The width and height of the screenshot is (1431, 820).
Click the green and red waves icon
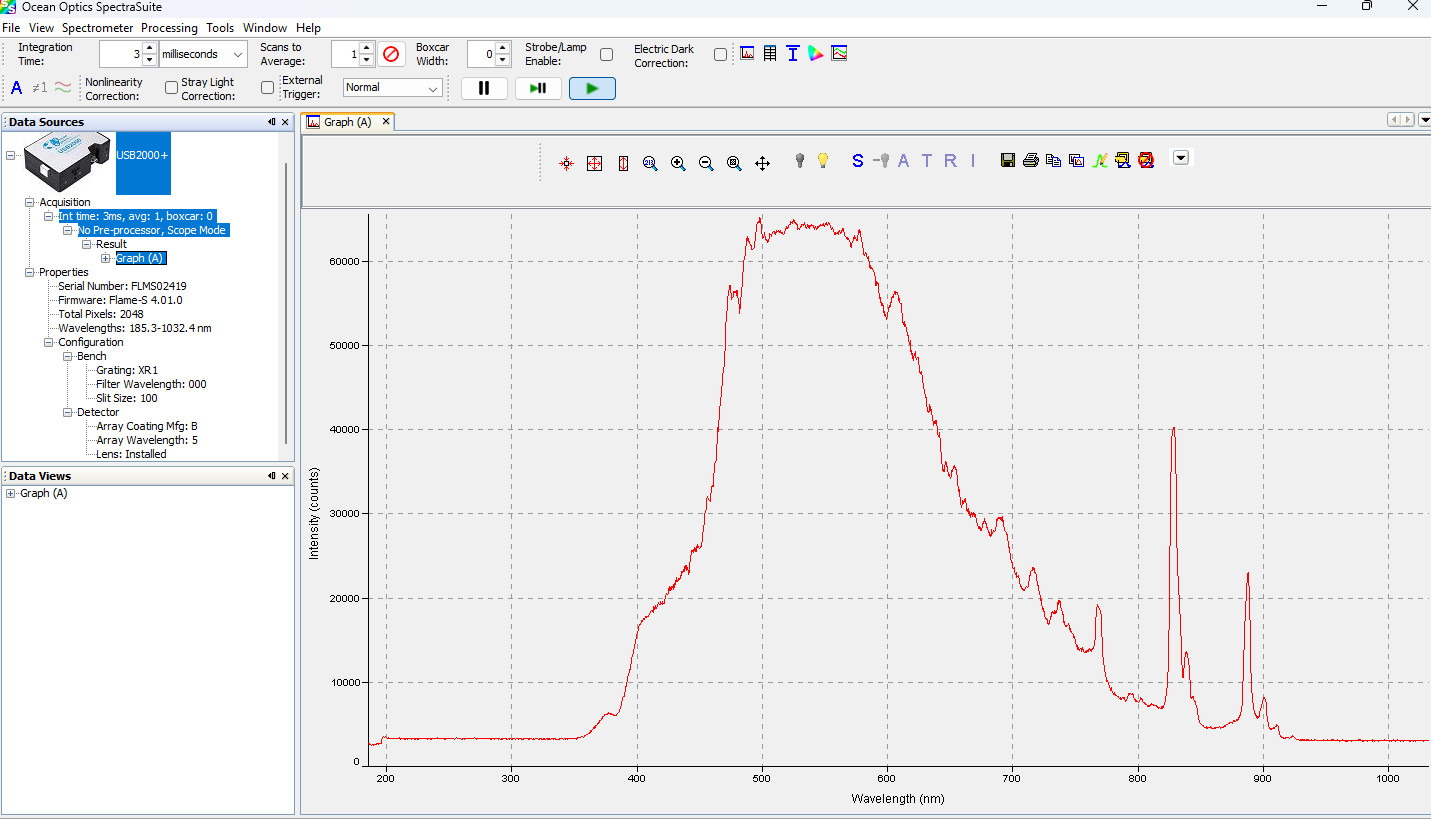63,88
